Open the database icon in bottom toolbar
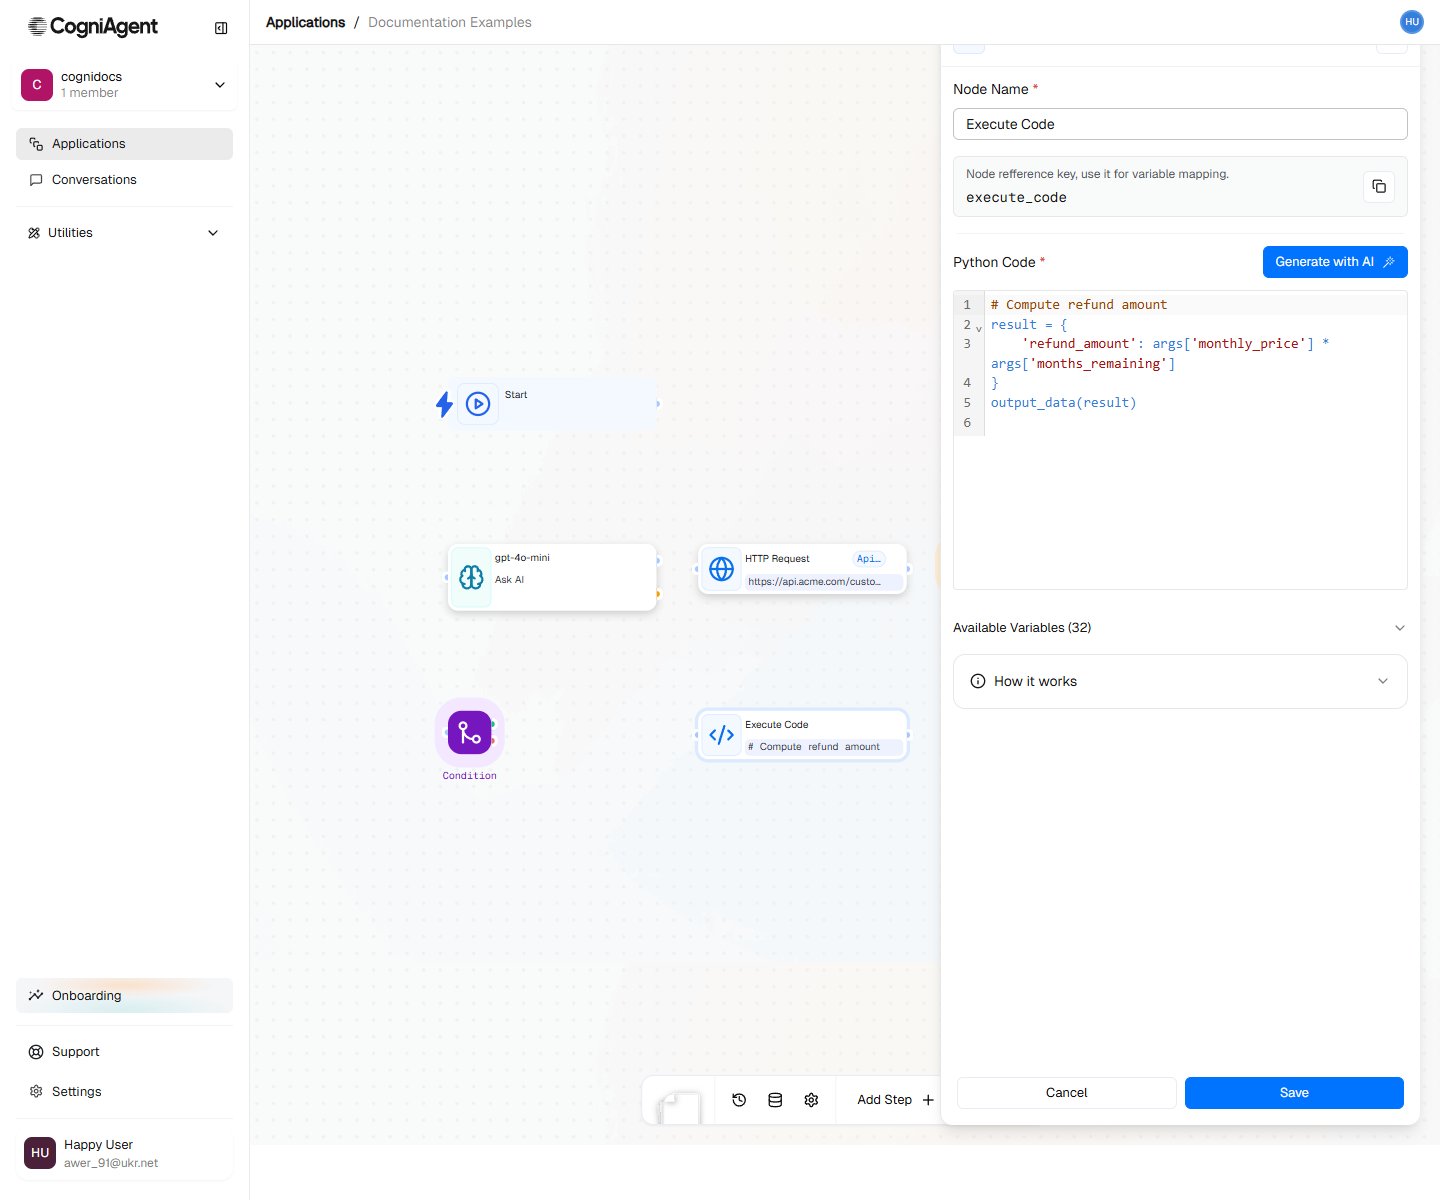 point(775,1100)
